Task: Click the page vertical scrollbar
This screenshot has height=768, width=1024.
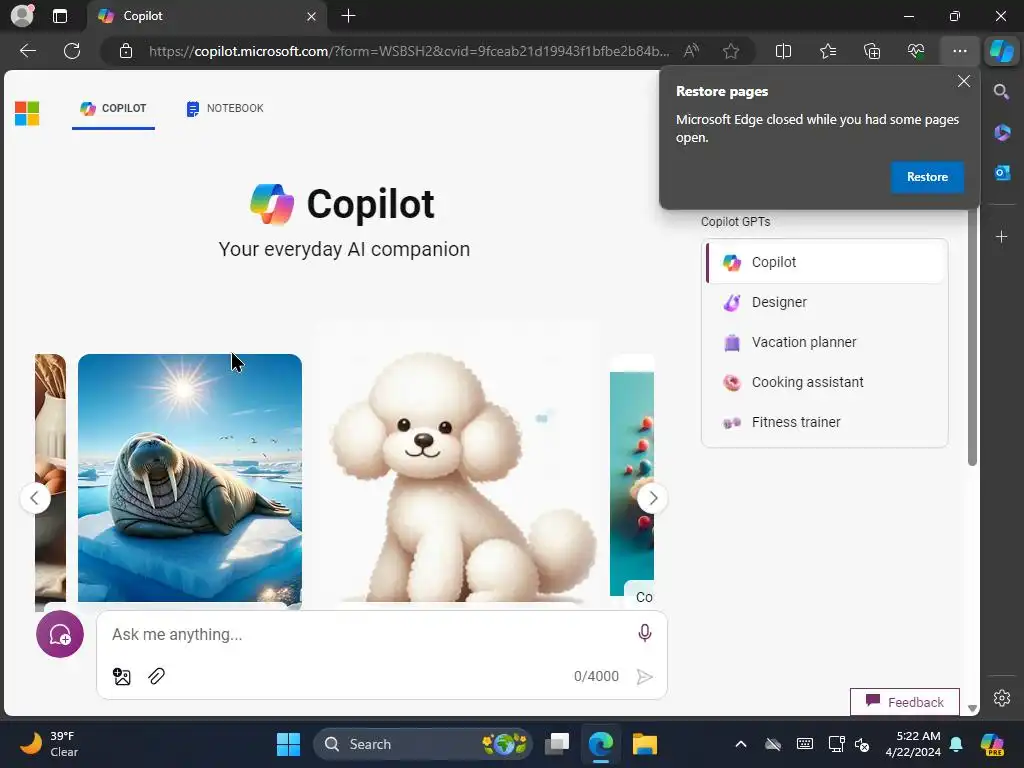Action: click(x=972, y=340)
